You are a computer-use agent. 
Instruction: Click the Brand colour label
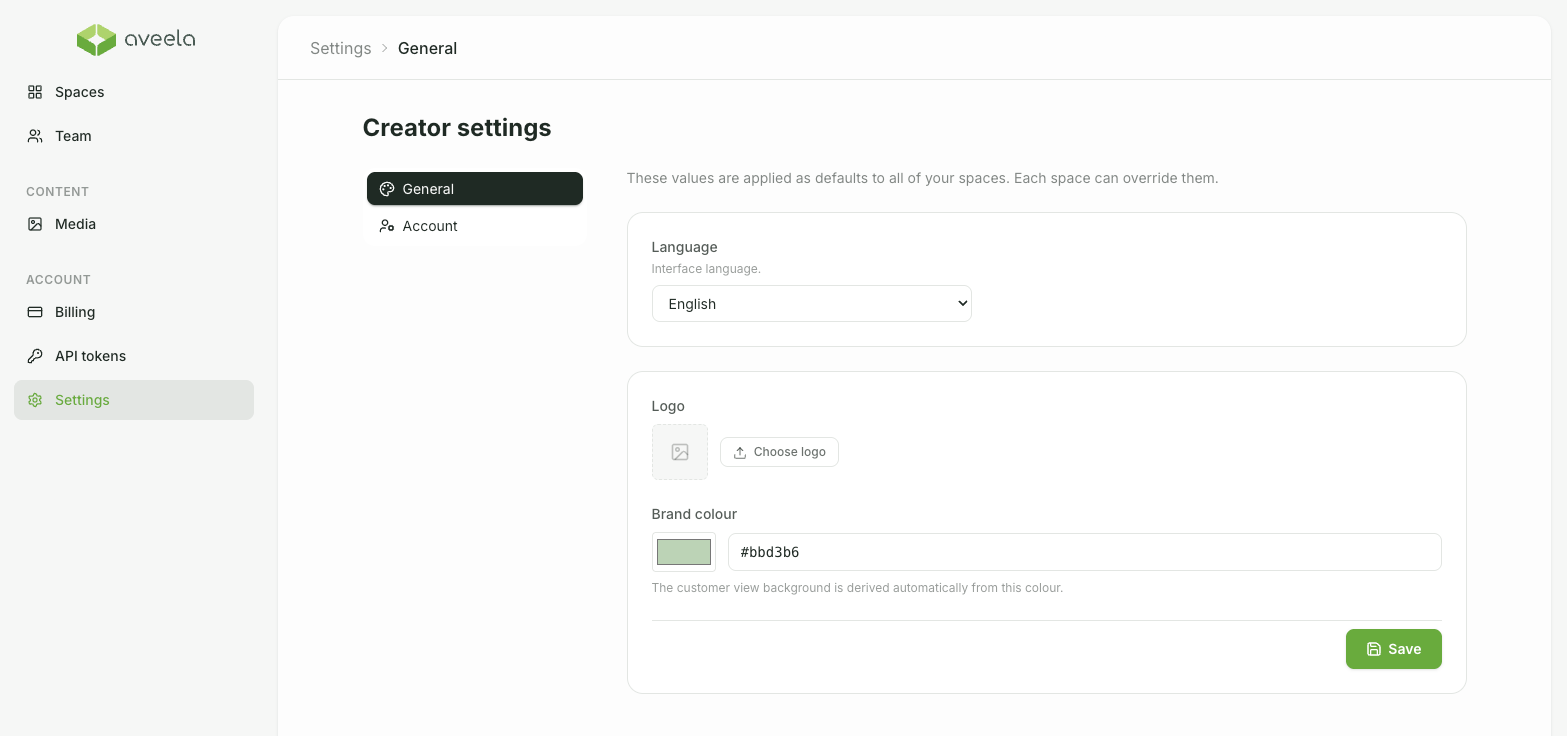pyautogui.click(x=694, y=514)
